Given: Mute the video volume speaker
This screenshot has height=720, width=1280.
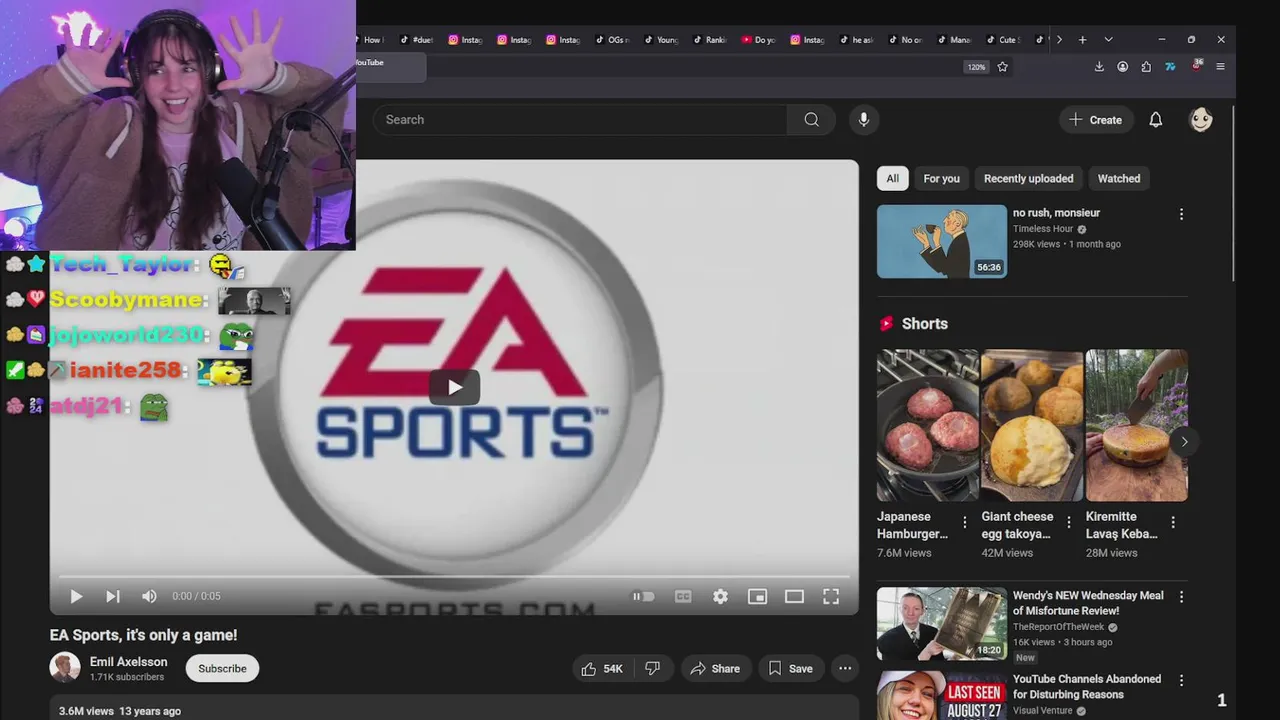Looking at the screenshot, I should click(x=149, y=596).
